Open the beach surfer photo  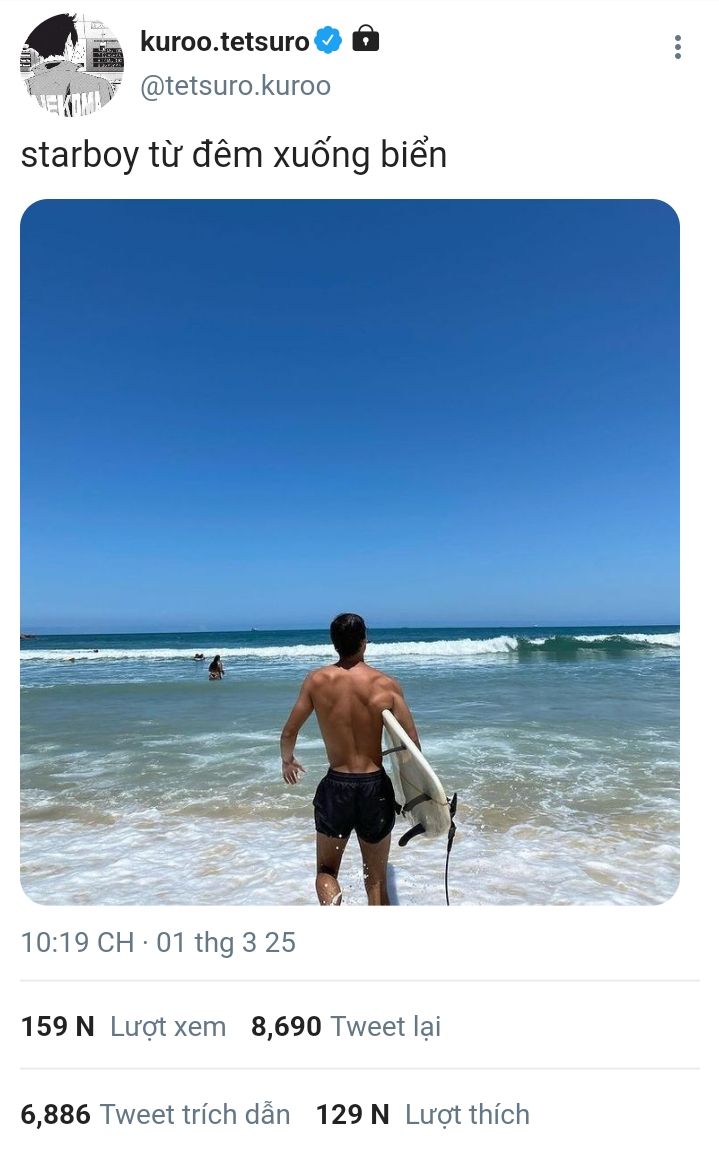(x=350, y=552)
